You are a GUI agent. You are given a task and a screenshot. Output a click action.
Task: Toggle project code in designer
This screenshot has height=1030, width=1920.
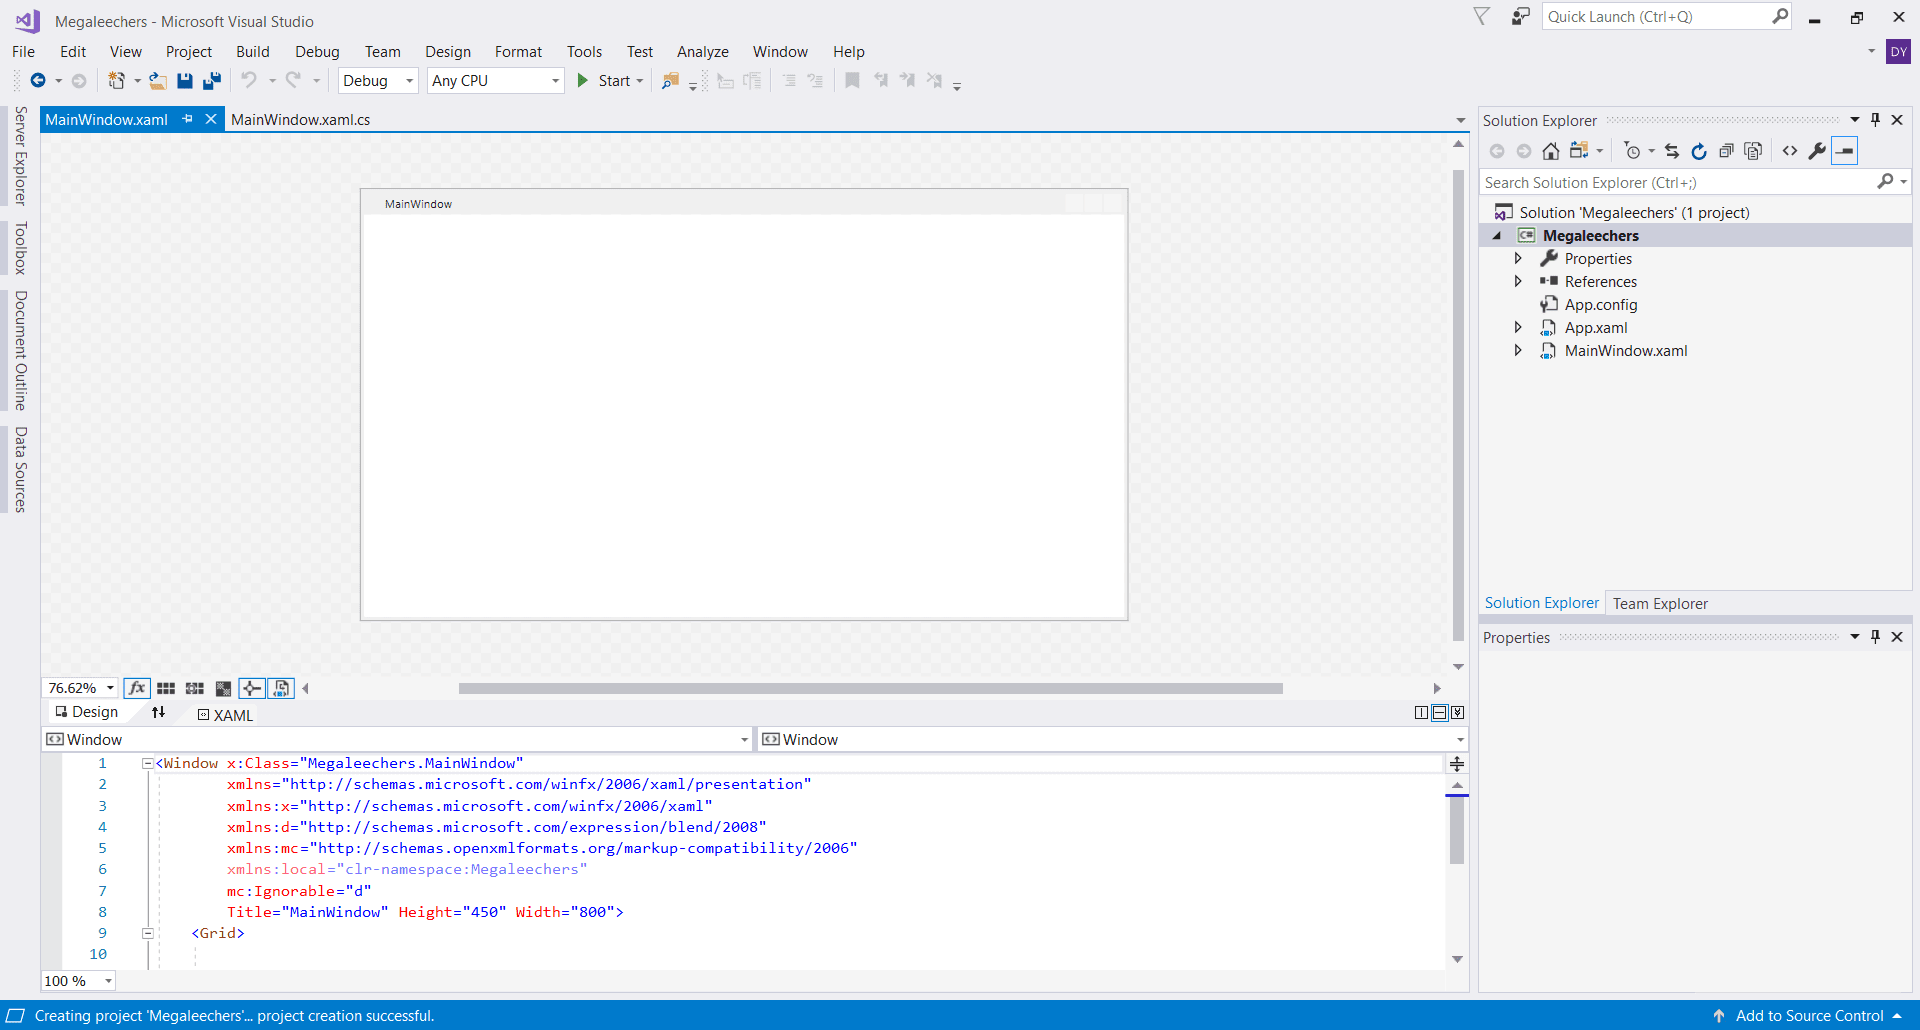[281, 688]
